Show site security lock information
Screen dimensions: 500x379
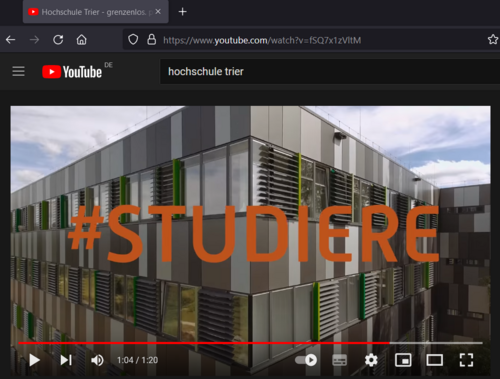(x=152, y=40)
